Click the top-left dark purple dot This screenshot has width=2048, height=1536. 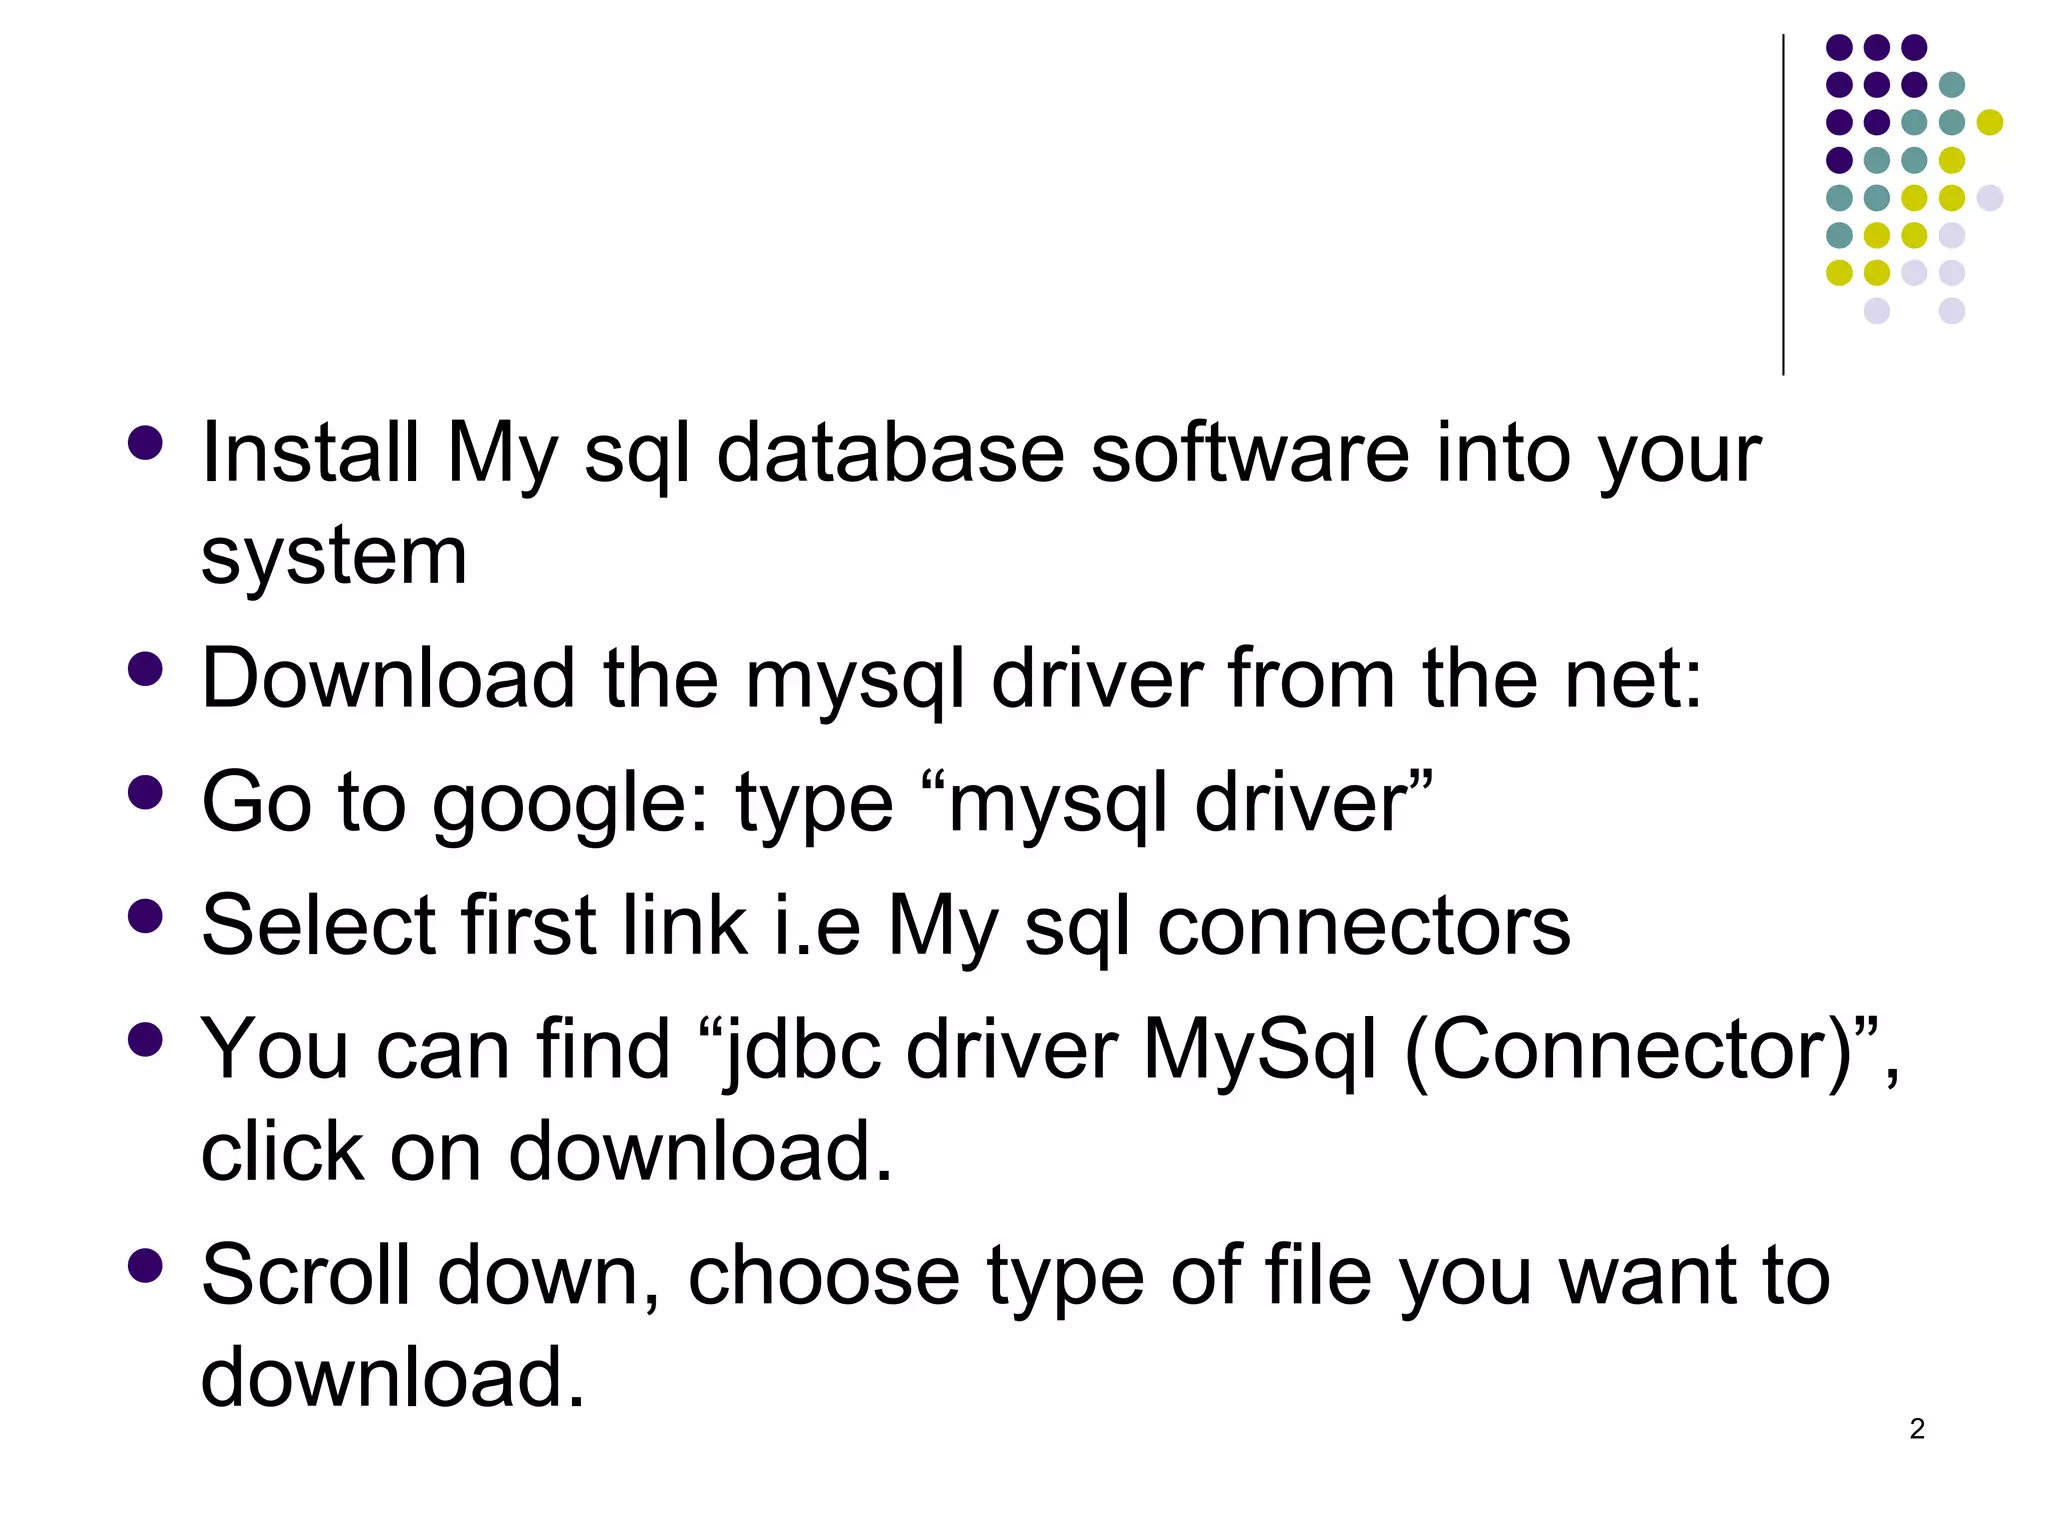point(1839,47)
